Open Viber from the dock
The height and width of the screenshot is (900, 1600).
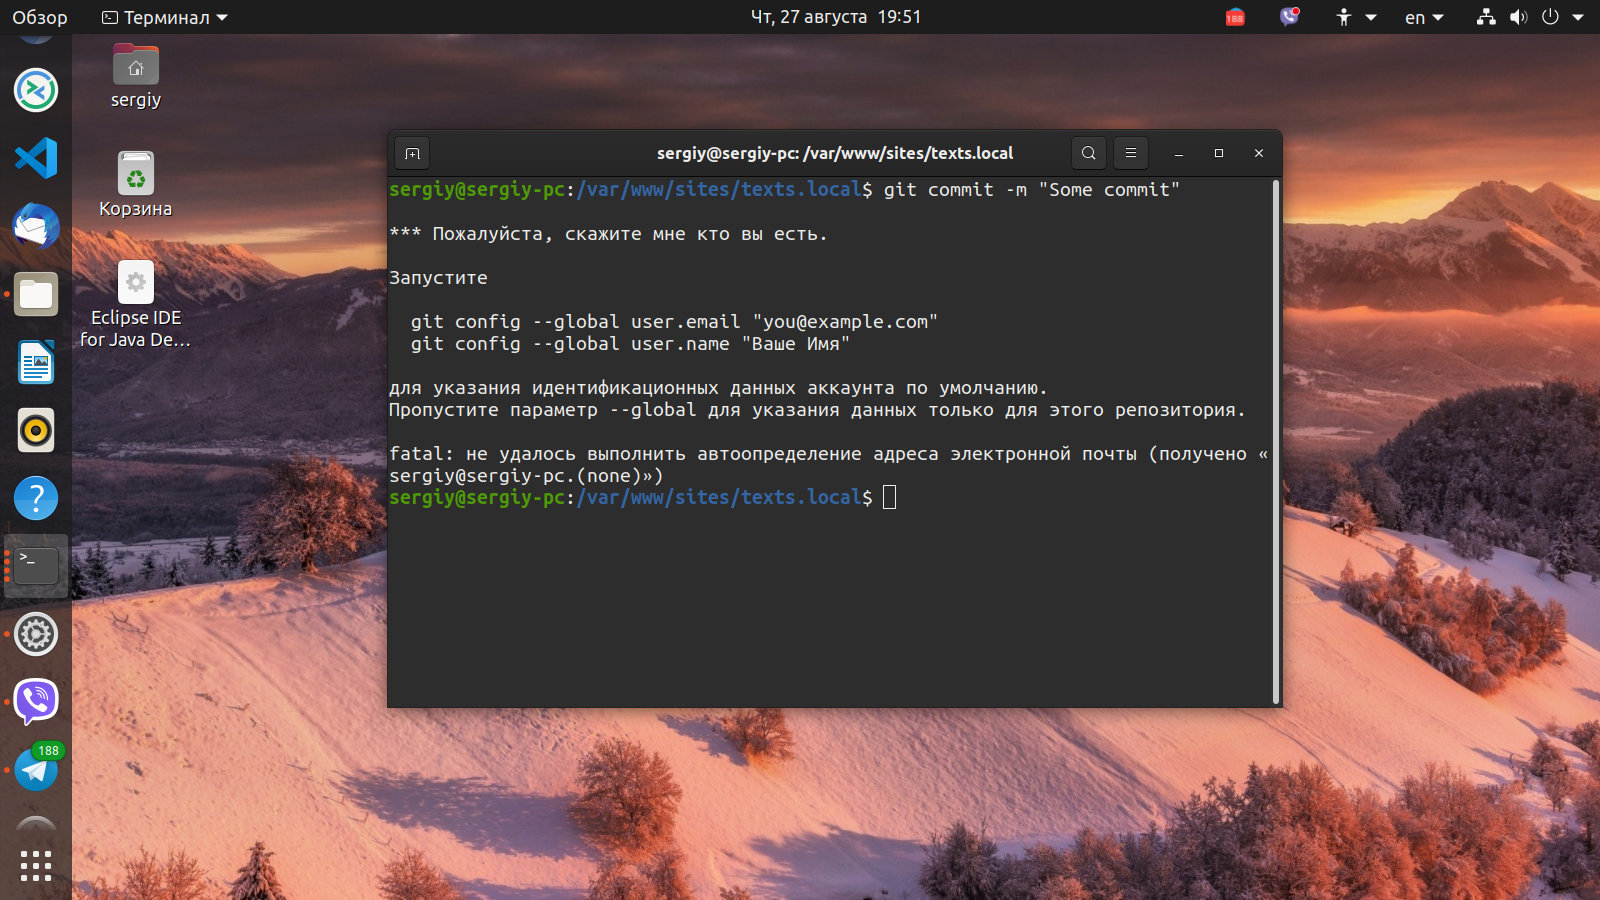(36, 702)
